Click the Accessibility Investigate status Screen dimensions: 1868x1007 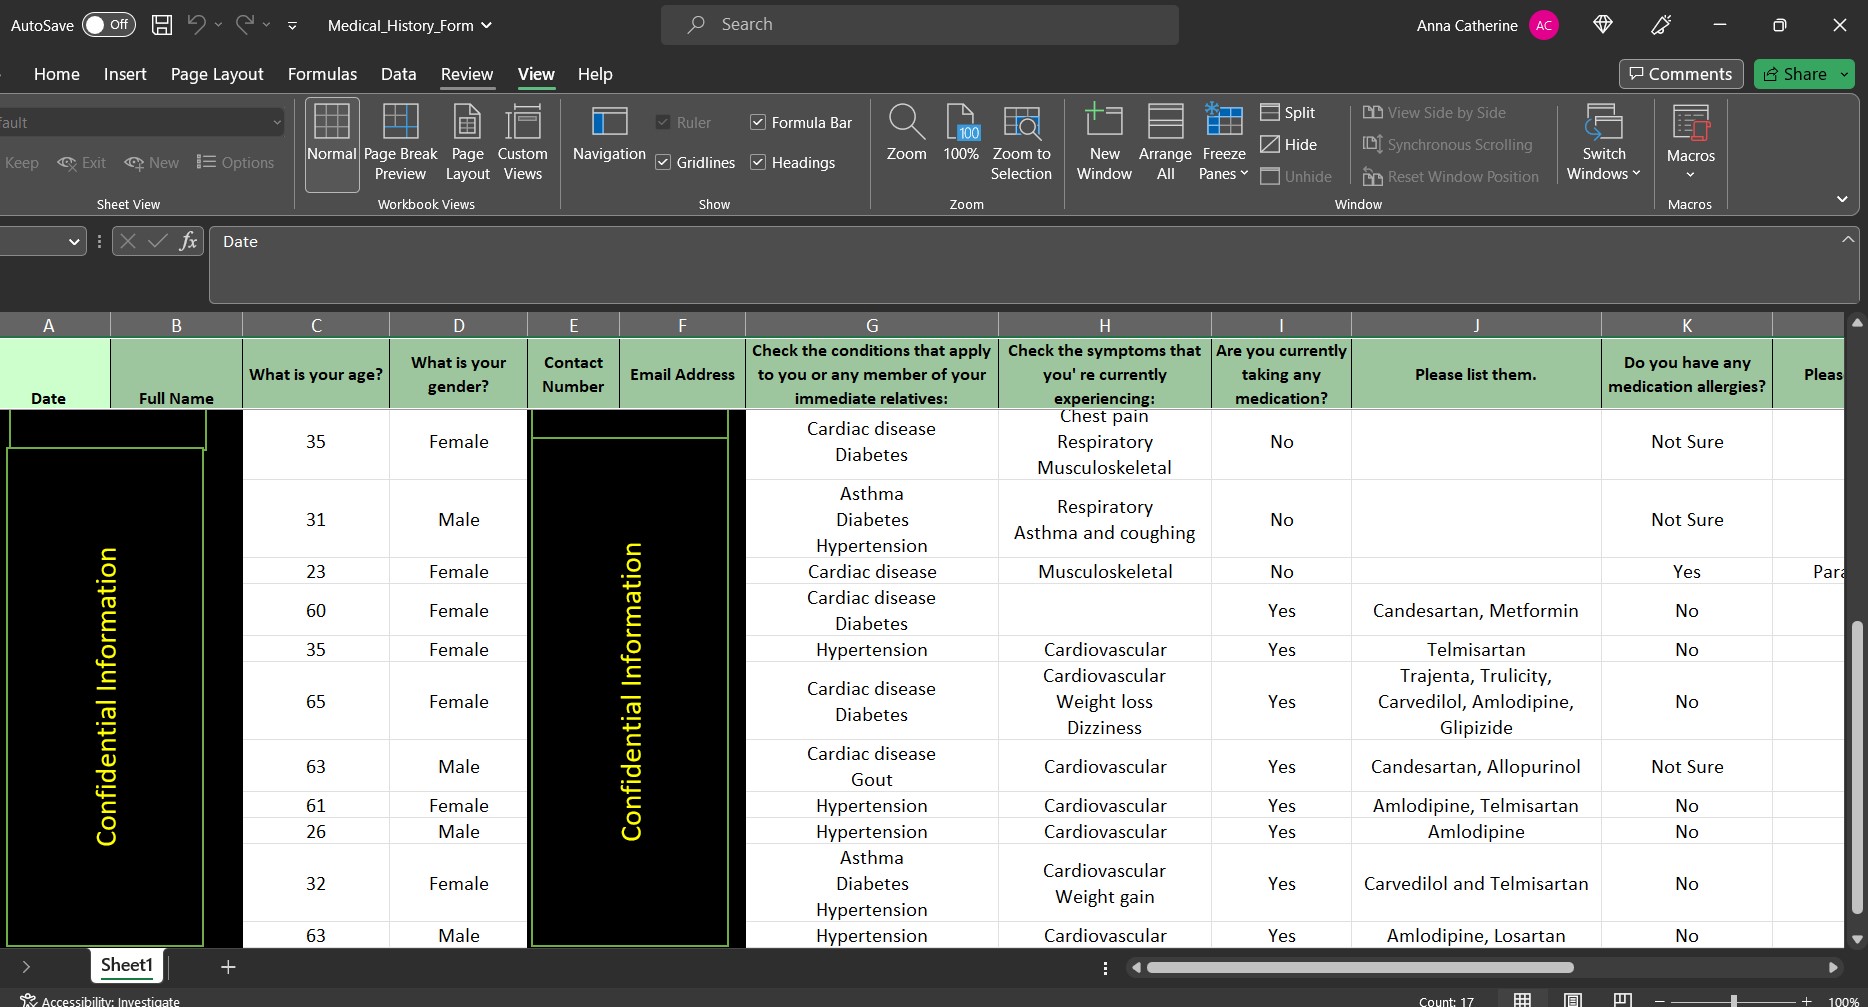coord(100,1000)
